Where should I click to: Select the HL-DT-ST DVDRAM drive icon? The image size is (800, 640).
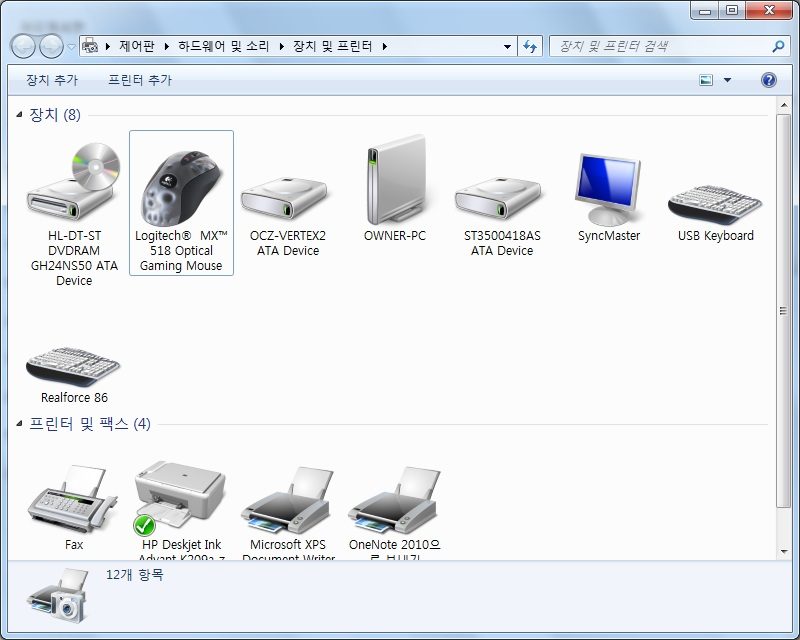tap(73, 181)
